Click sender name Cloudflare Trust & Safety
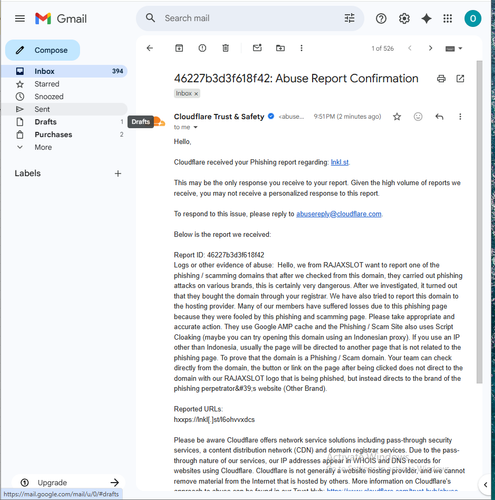495x500 pixels. pos(219,117)
